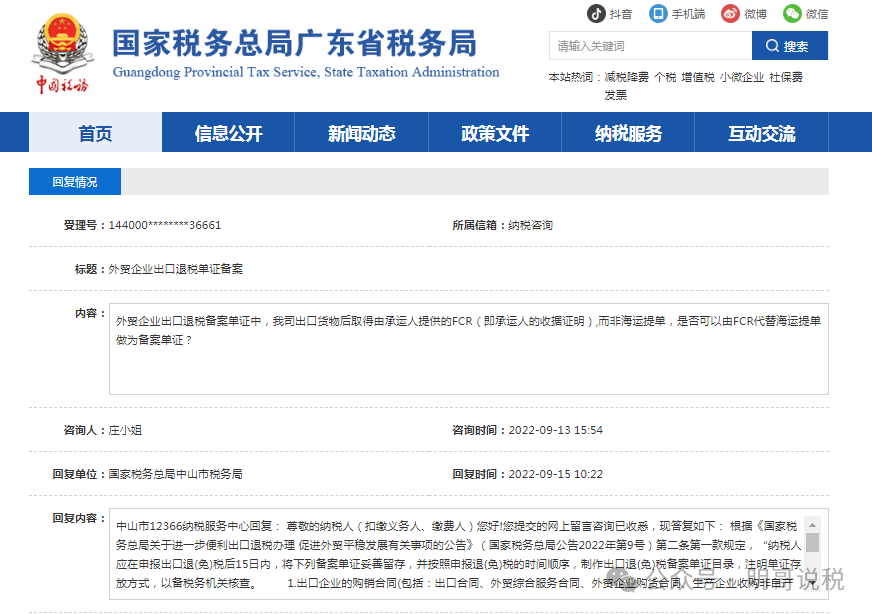The width and height of the screenshot is (872, 614).
Task: Select the 首页 navigation tab
Action: click(95, 134)
